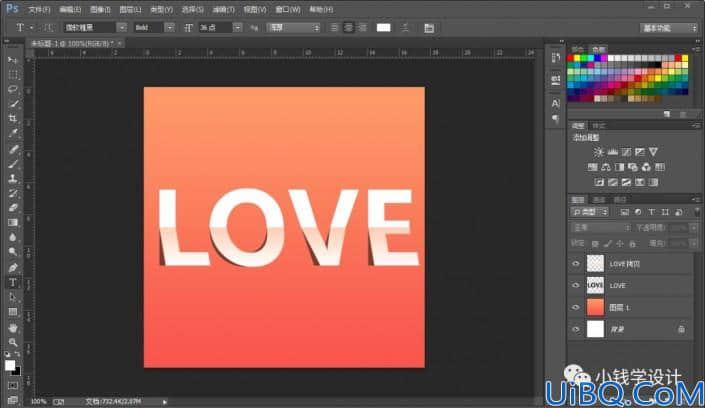Screen dimensions: 705x408
Task: Select the Brush tool
Action: click(13, 164)
